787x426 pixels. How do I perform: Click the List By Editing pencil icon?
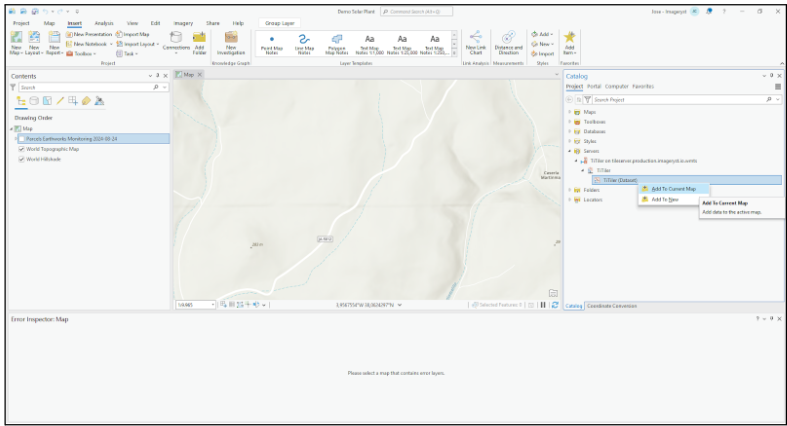coord(60,101)
